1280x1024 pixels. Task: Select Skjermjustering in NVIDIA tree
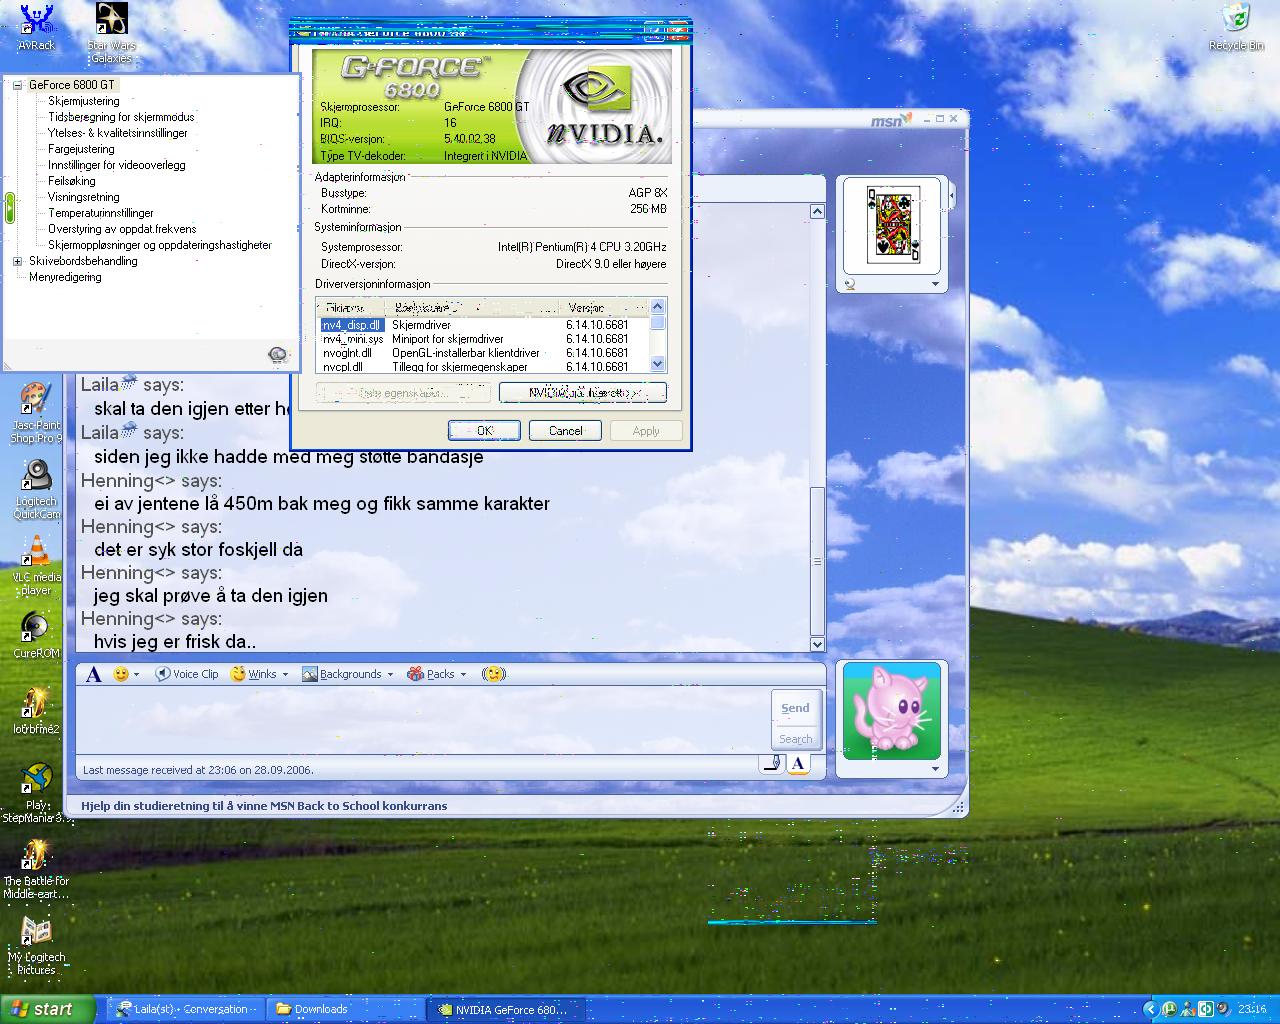pos(84,101)
